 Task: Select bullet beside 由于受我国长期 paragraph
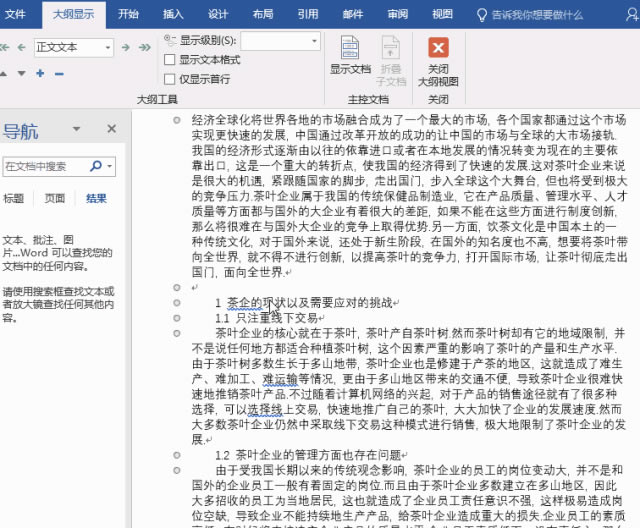[x=177, y=470]
